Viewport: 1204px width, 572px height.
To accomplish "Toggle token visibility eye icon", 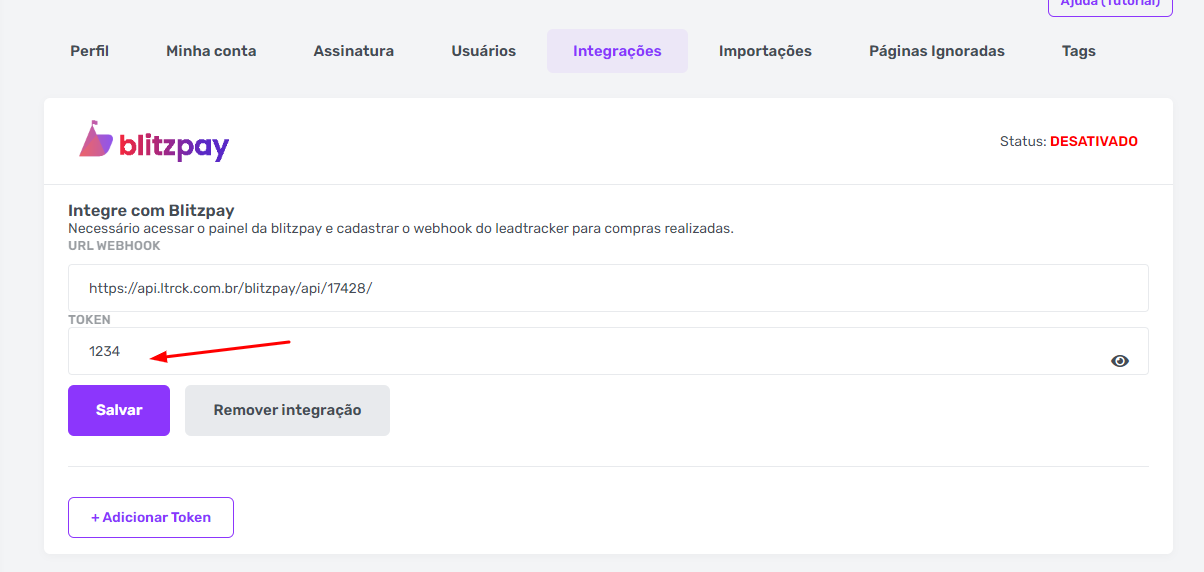I will coord(1120,361).
